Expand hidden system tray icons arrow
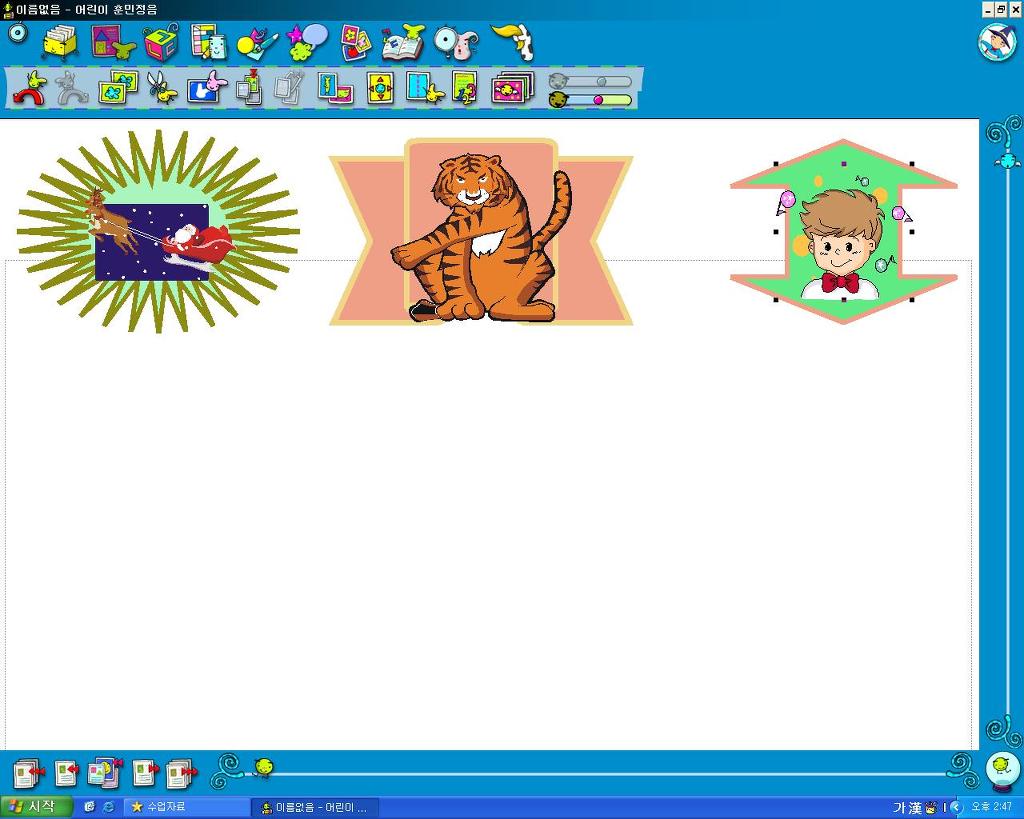Screen dimensions: 1024x819 coord(957,808)
